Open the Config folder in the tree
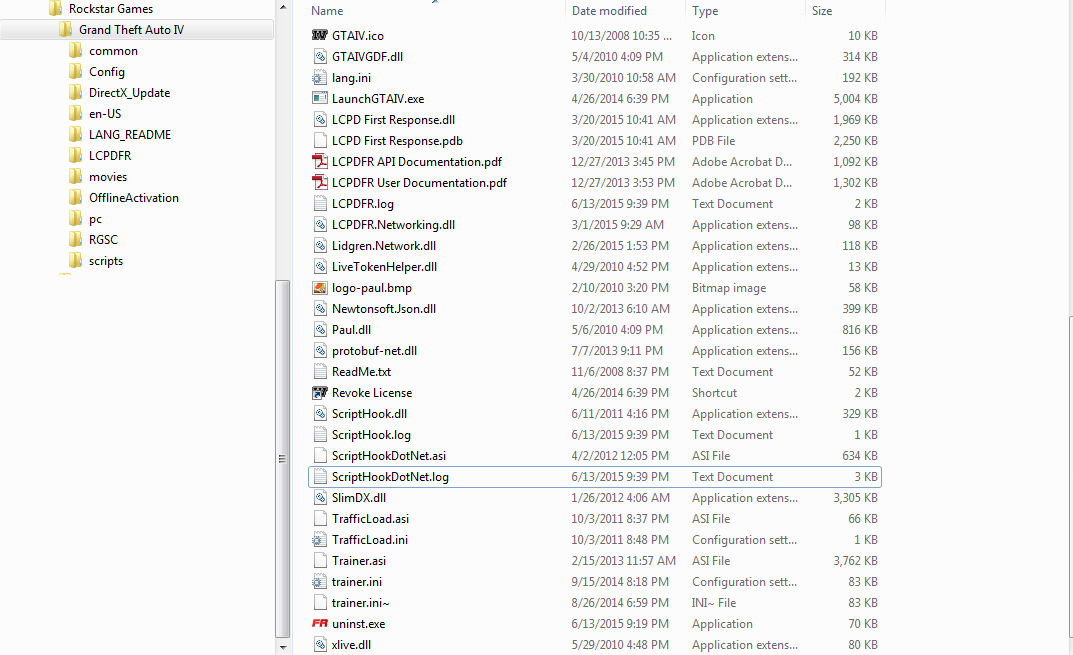Viewport: 1073px width, 655px height. point(107,72)
